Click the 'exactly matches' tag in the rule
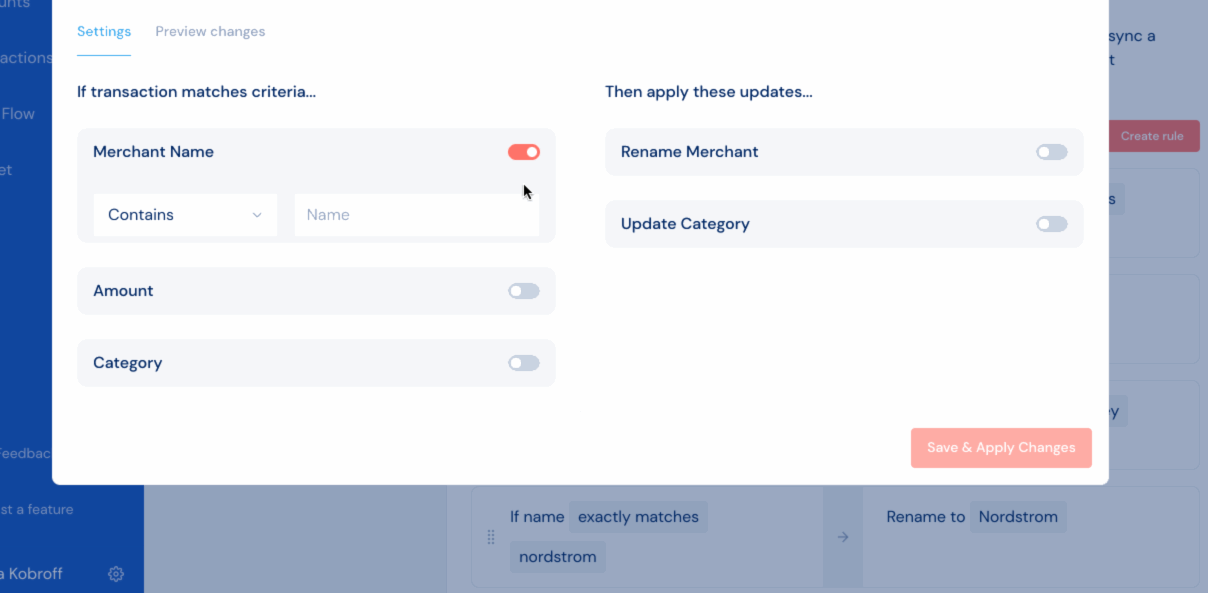 (638, 517)
